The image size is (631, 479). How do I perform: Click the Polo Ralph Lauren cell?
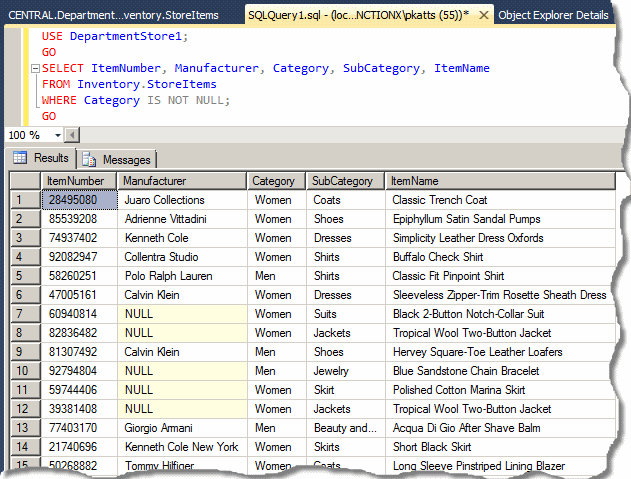point(182,276)
